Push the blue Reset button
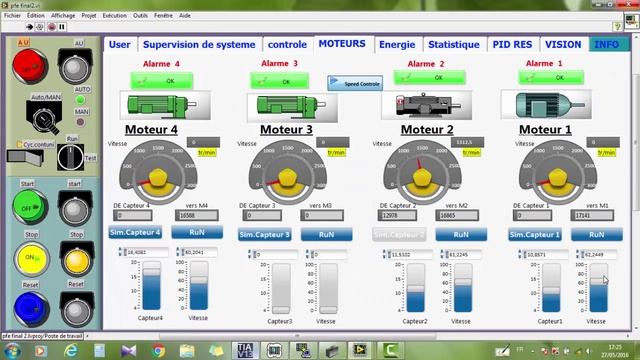Image resolution: width=640 pixels, height=360 pixels. coord(32,309)
